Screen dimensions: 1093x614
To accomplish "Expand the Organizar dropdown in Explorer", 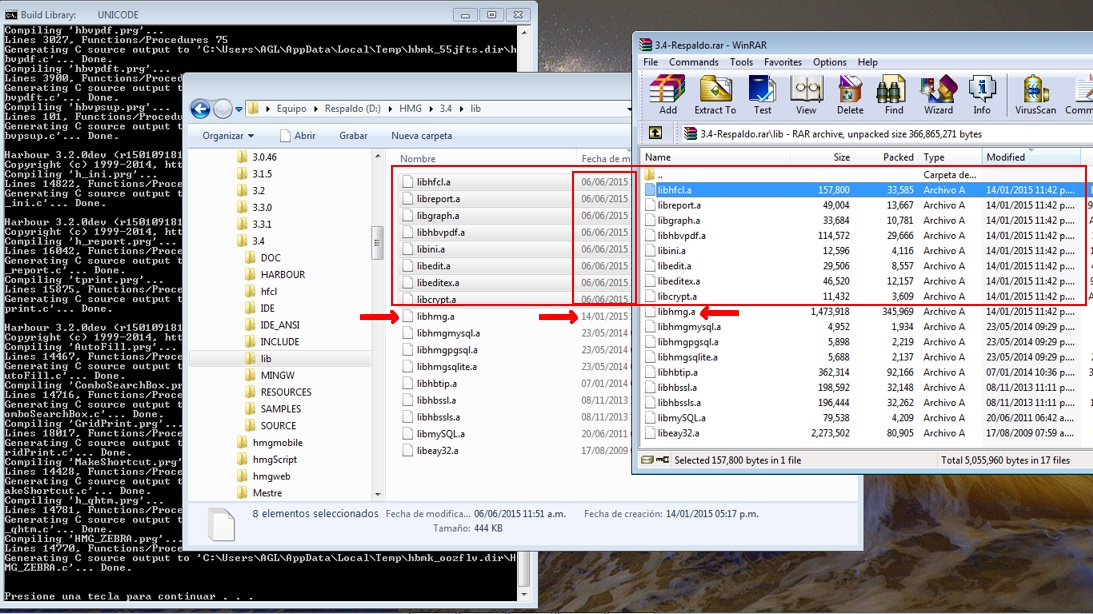I will tap(228, 136).
